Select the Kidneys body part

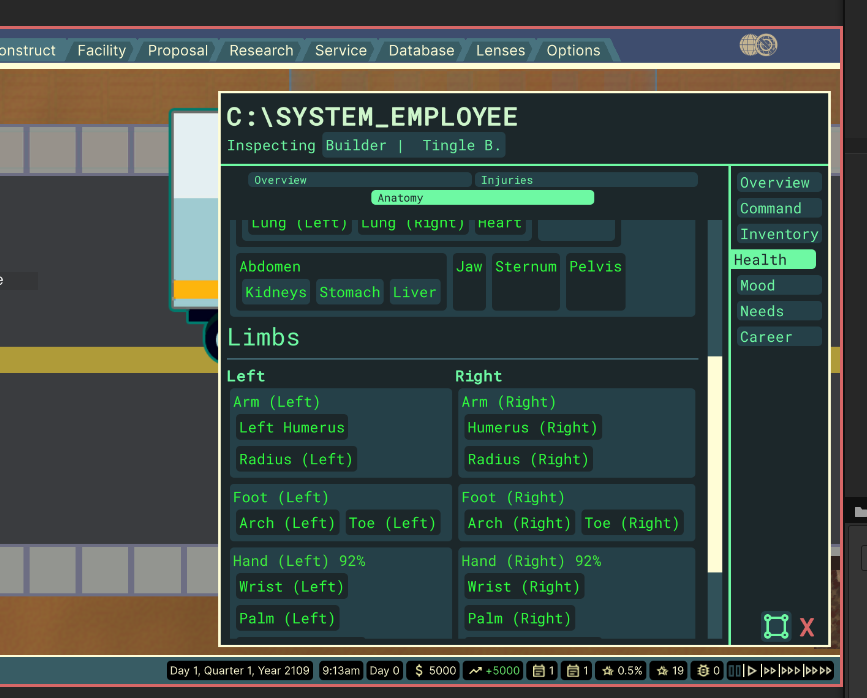(x=276, y=292)
